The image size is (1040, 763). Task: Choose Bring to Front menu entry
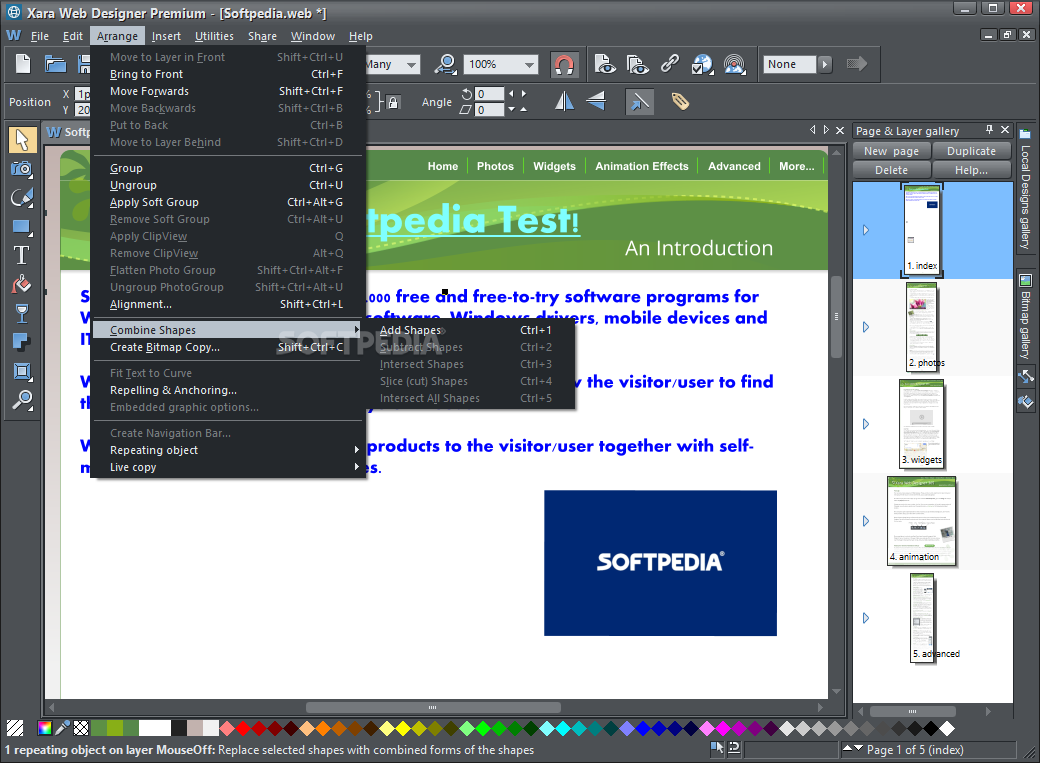(228, 74)
